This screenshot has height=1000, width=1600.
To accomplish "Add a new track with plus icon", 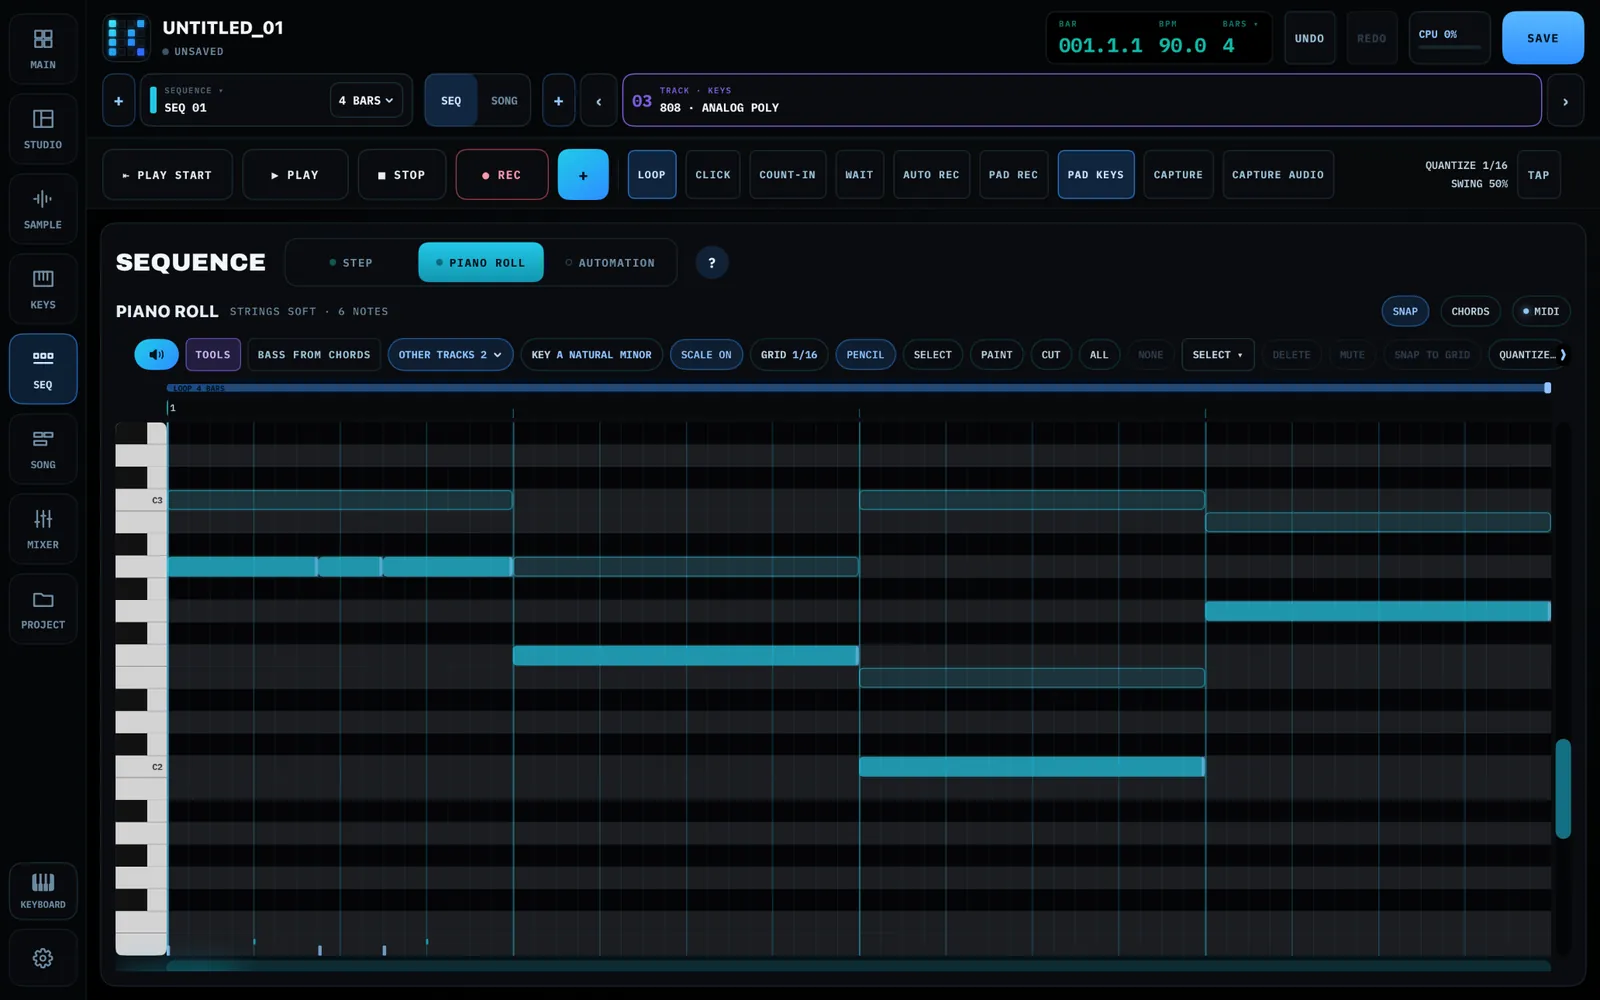I will point(558,100).
